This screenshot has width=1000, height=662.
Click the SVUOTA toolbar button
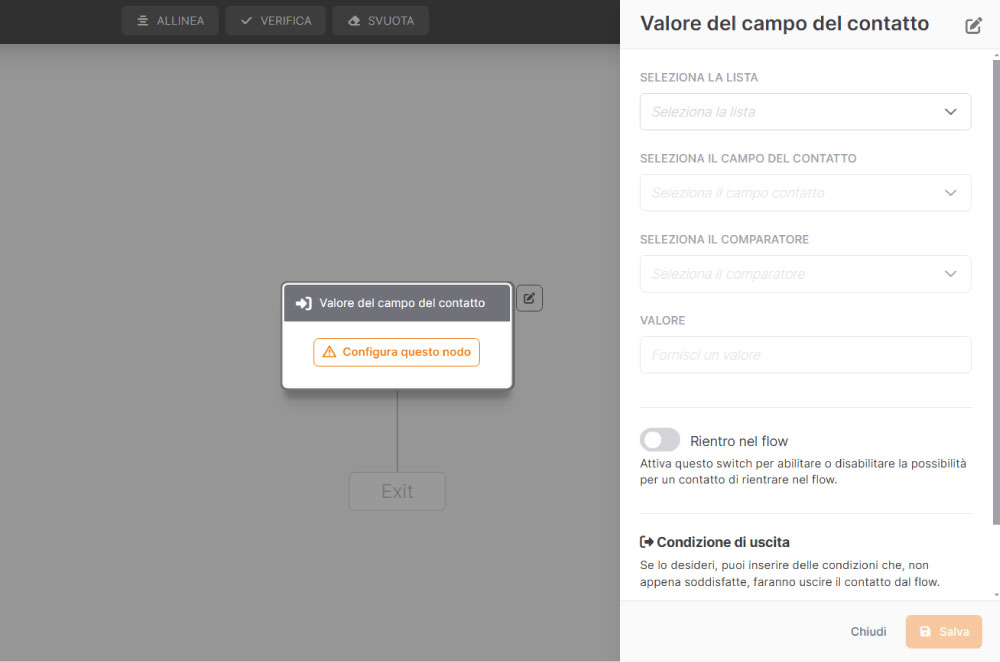coord(381,21)
